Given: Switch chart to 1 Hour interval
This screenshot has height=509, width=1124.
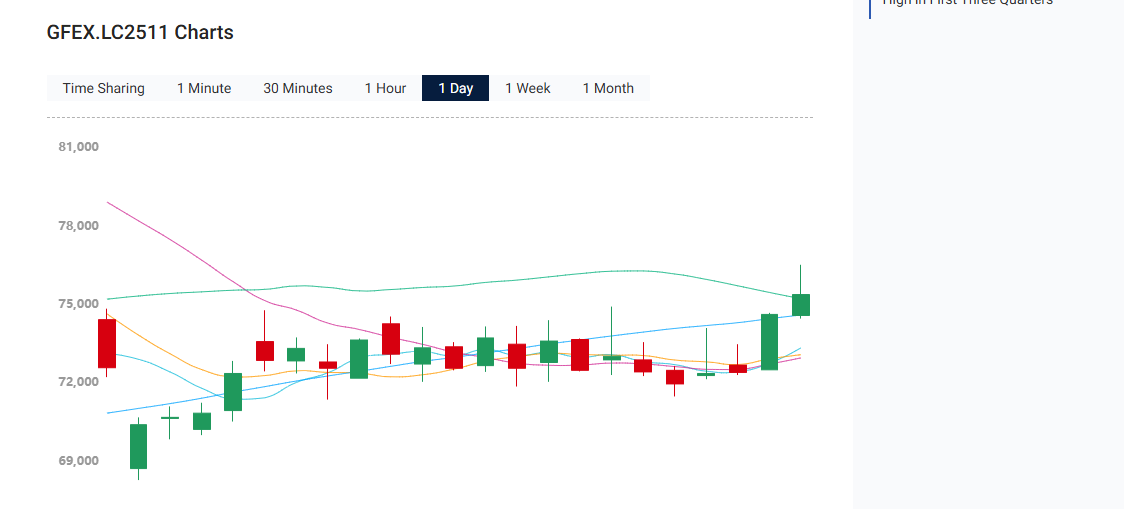Looking at the screenshot, I should point(385,88).
